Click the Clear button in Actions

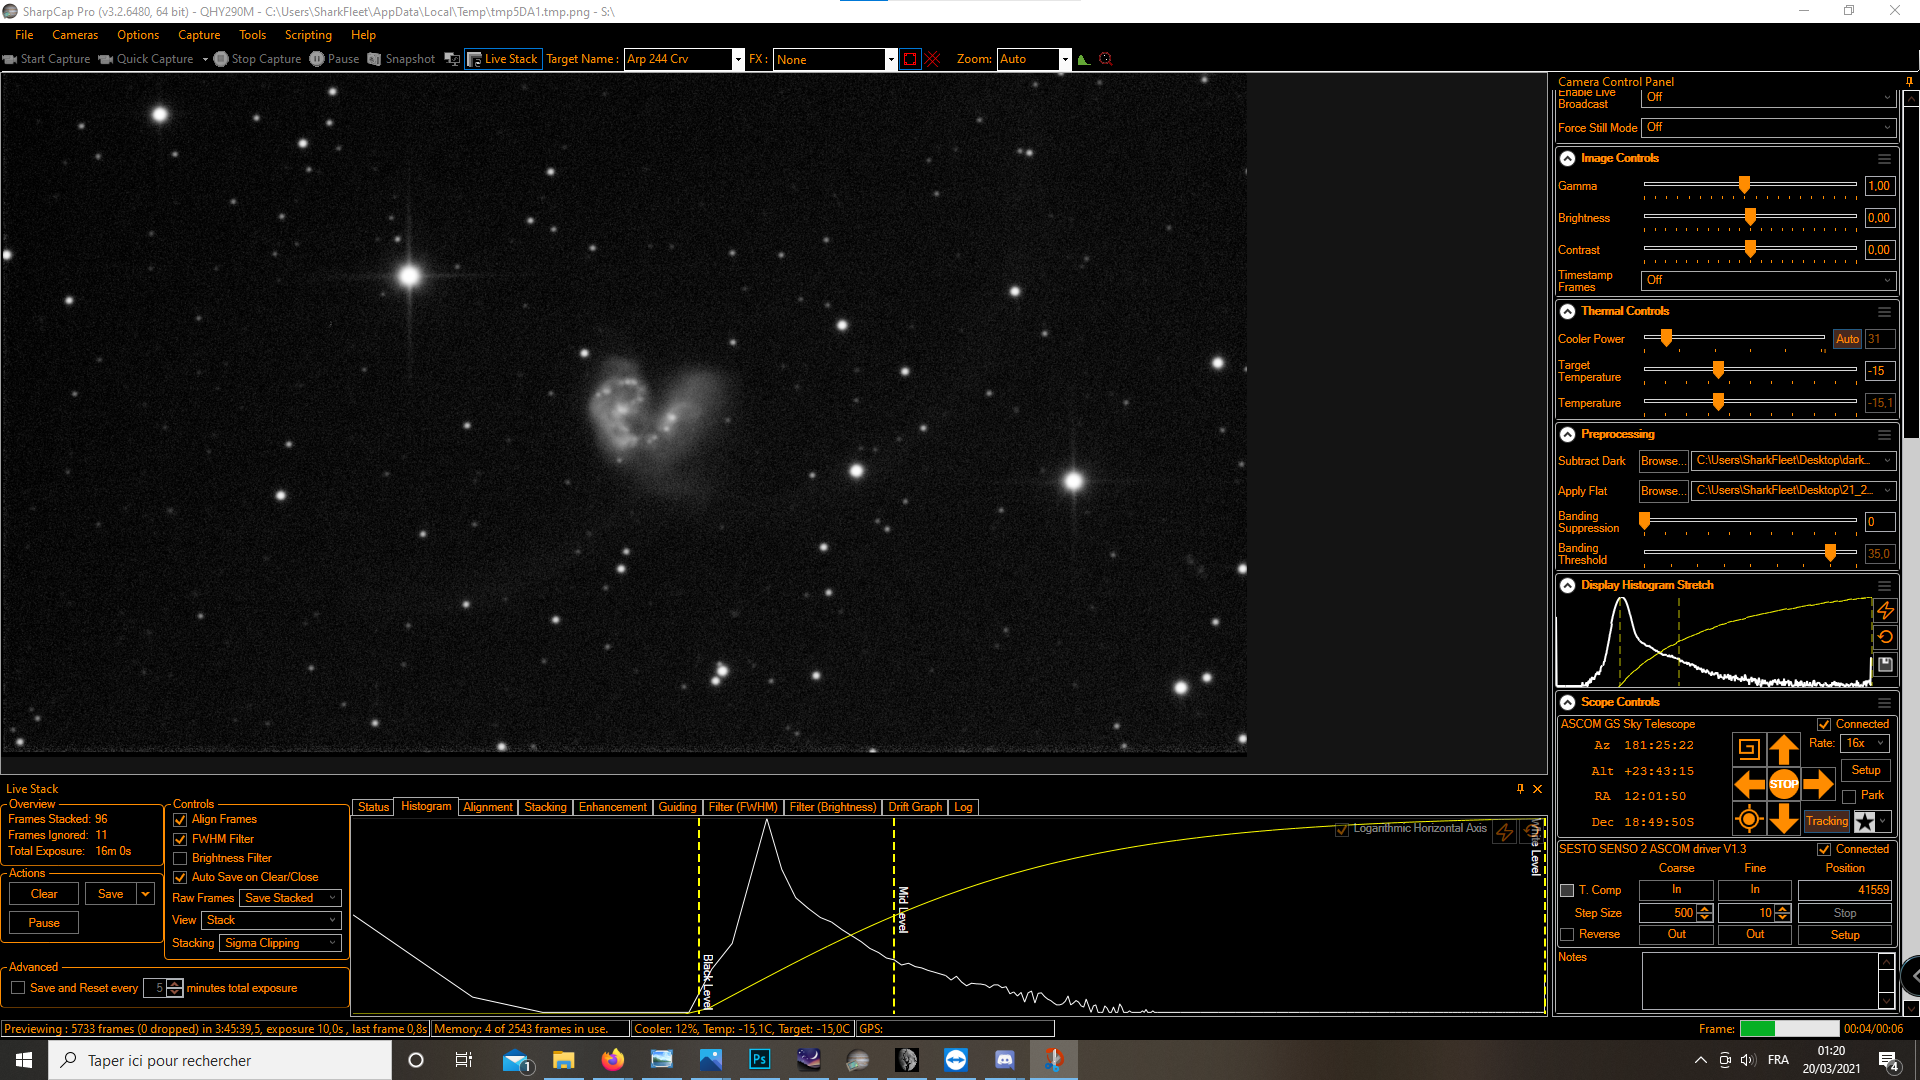click(44, 894)
